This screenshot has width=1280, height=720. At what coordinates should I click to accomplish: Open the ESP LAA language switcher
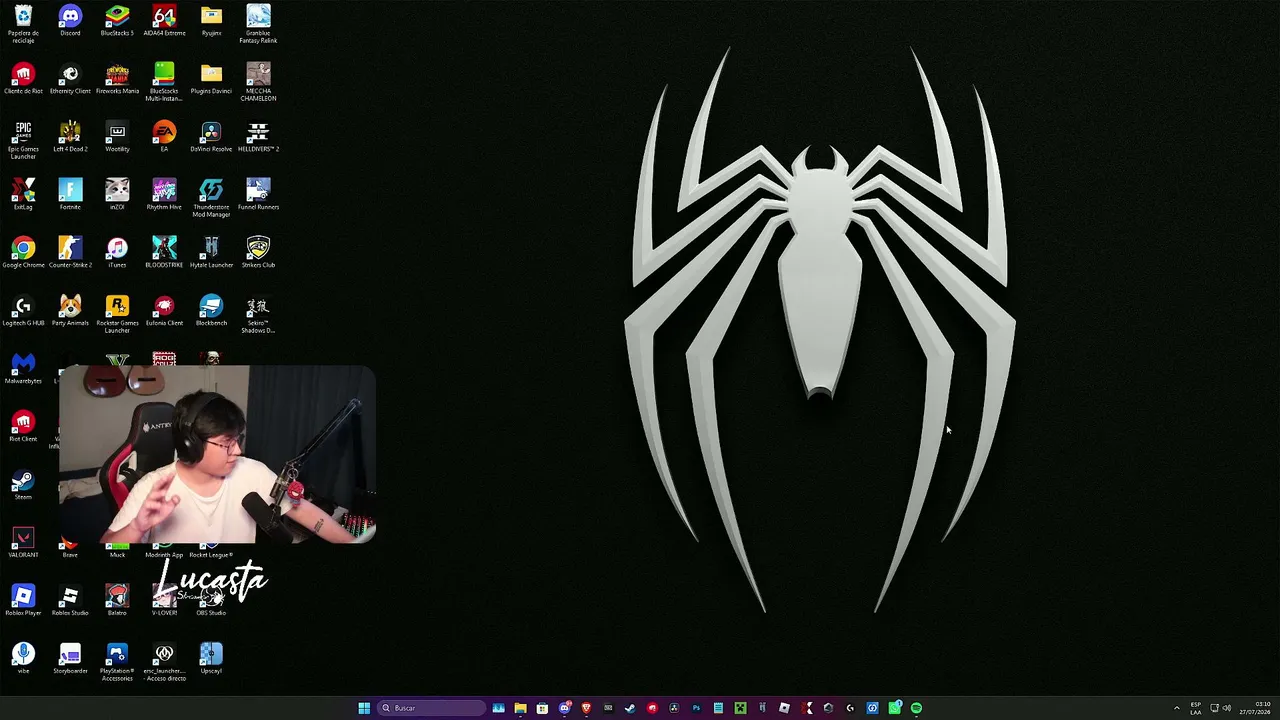pos(1196,708)
